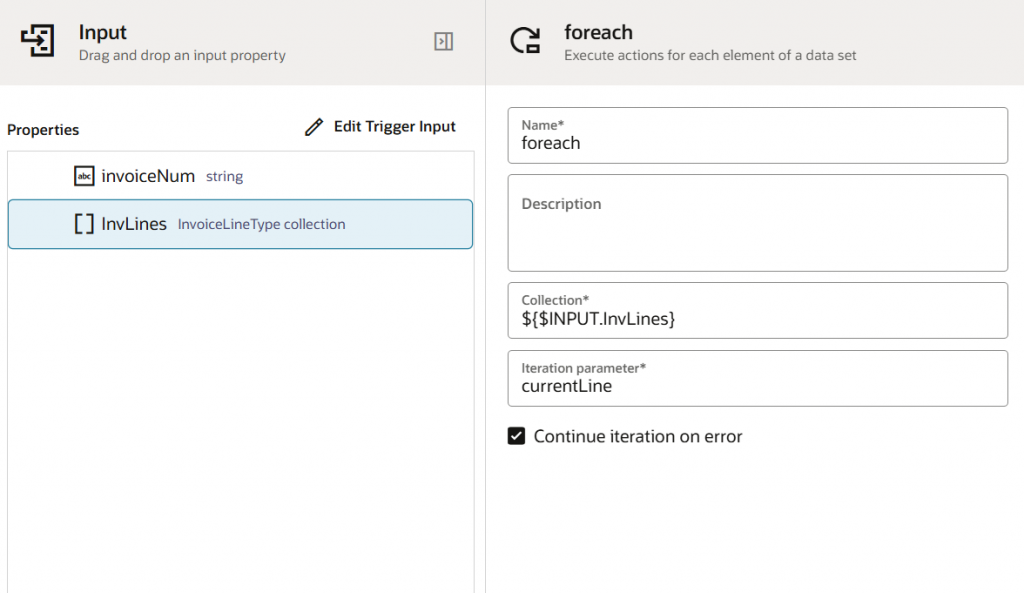
Task: Select the InvLines property row
Action: coord(240,224)
